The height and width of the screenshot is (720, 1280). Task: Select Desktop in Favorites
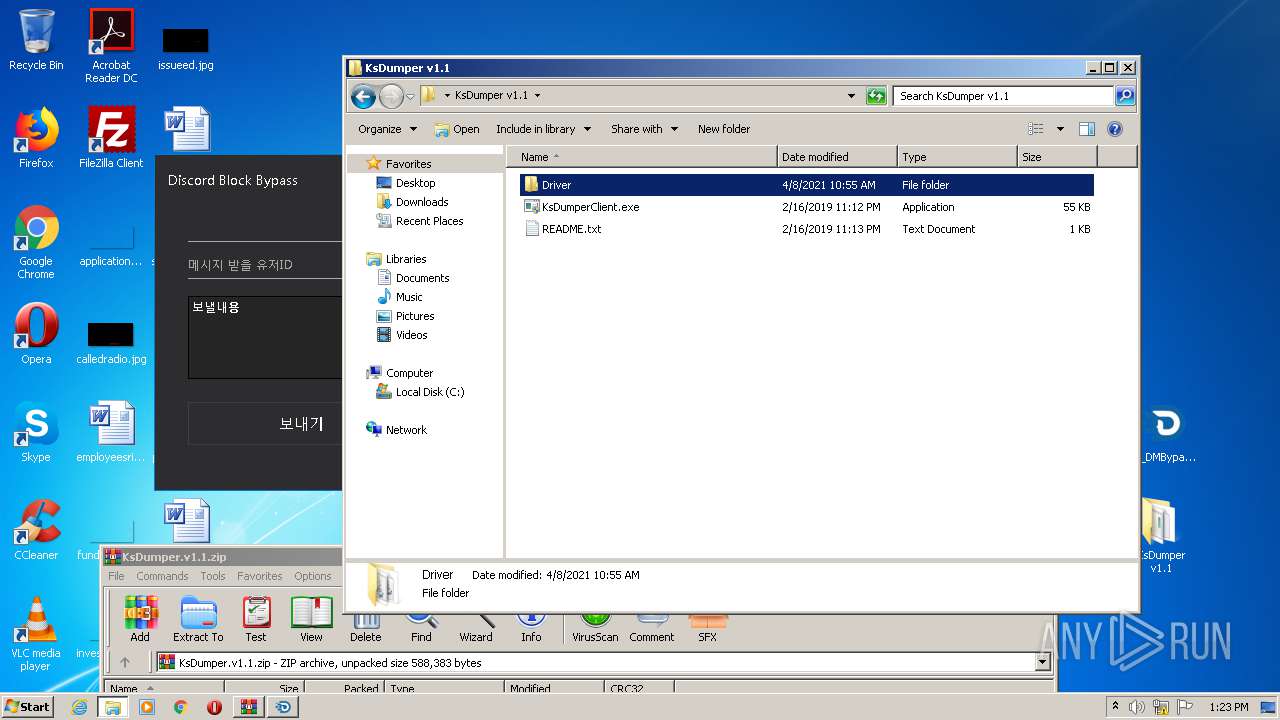[x=405, y=183]
